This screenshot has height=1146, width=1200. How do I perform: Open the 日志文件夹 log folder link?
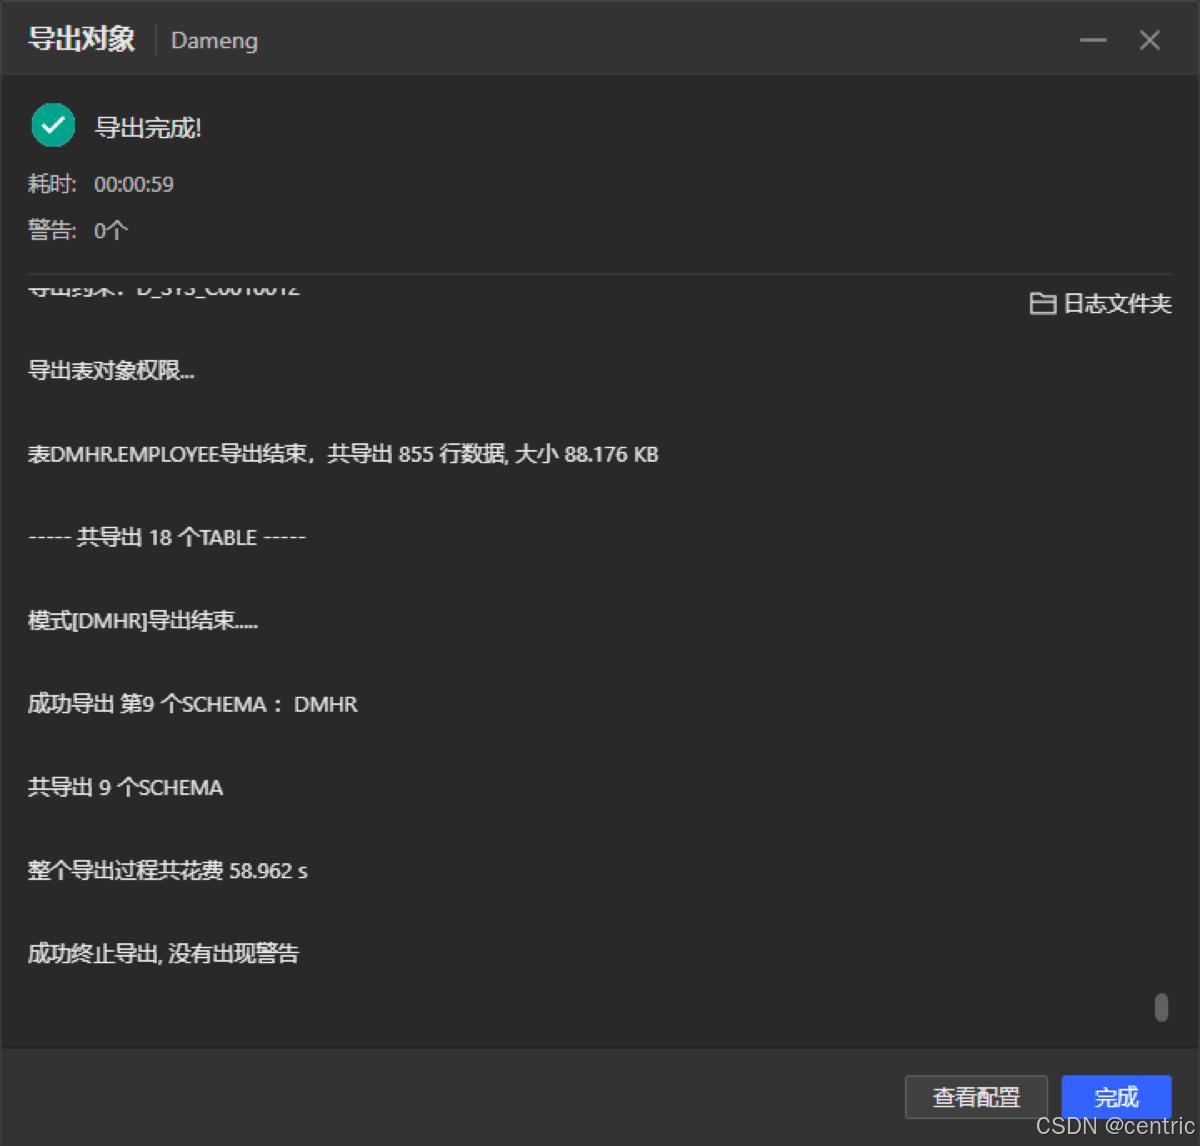tap(1117, 305)
